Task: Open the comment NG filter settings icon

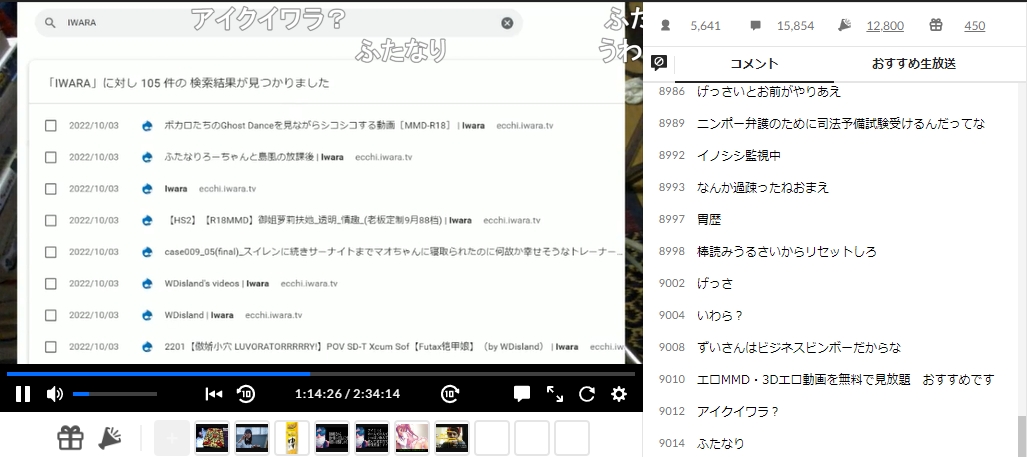Action: [659, 63]
